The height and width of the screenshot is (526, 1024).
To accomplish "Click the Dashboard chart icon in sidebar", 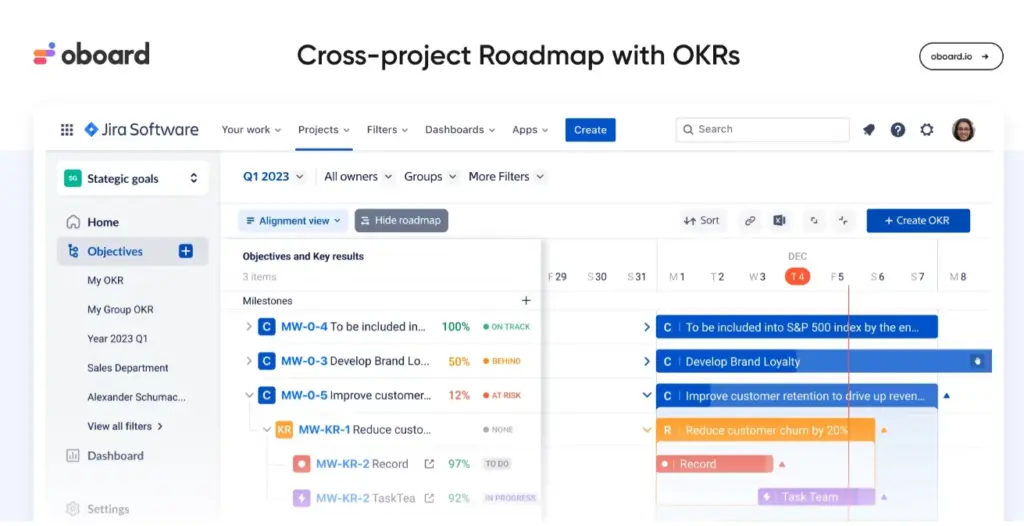I will coord(73,455).
